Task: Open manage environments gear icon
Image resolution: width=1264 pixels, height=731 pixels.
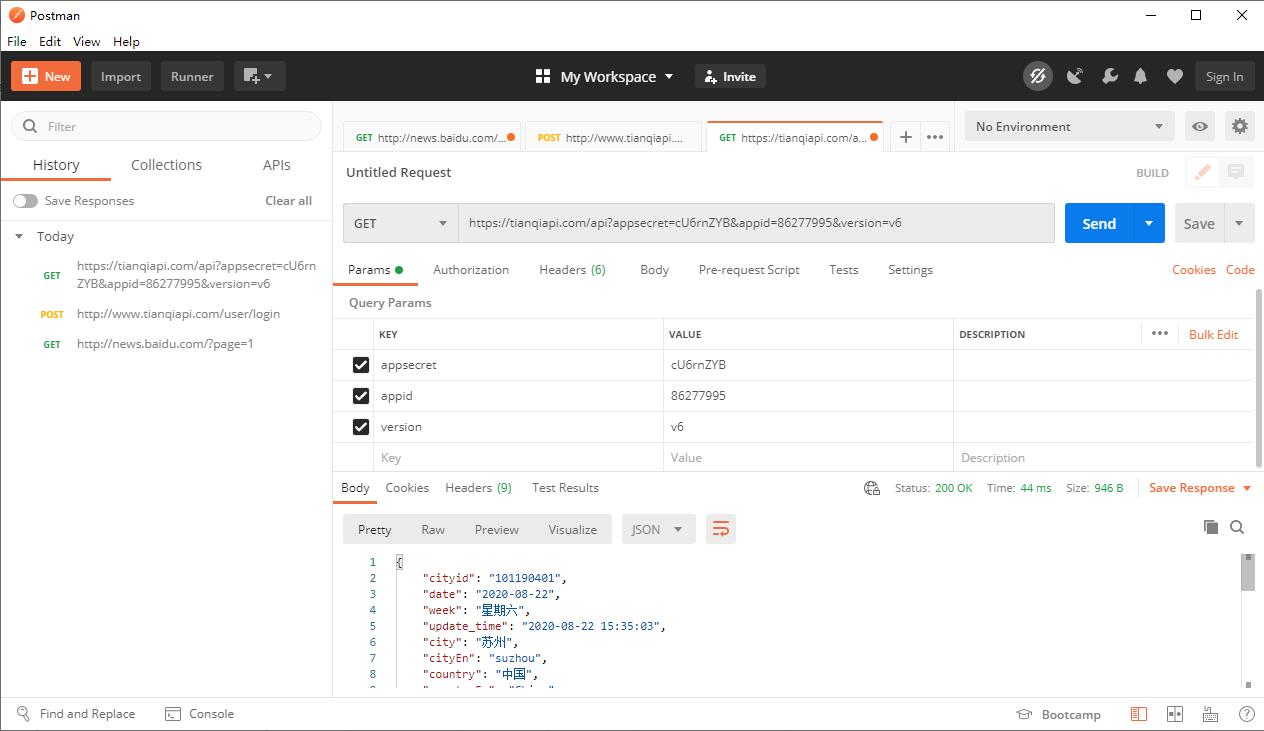Action: coord(1240,126)
